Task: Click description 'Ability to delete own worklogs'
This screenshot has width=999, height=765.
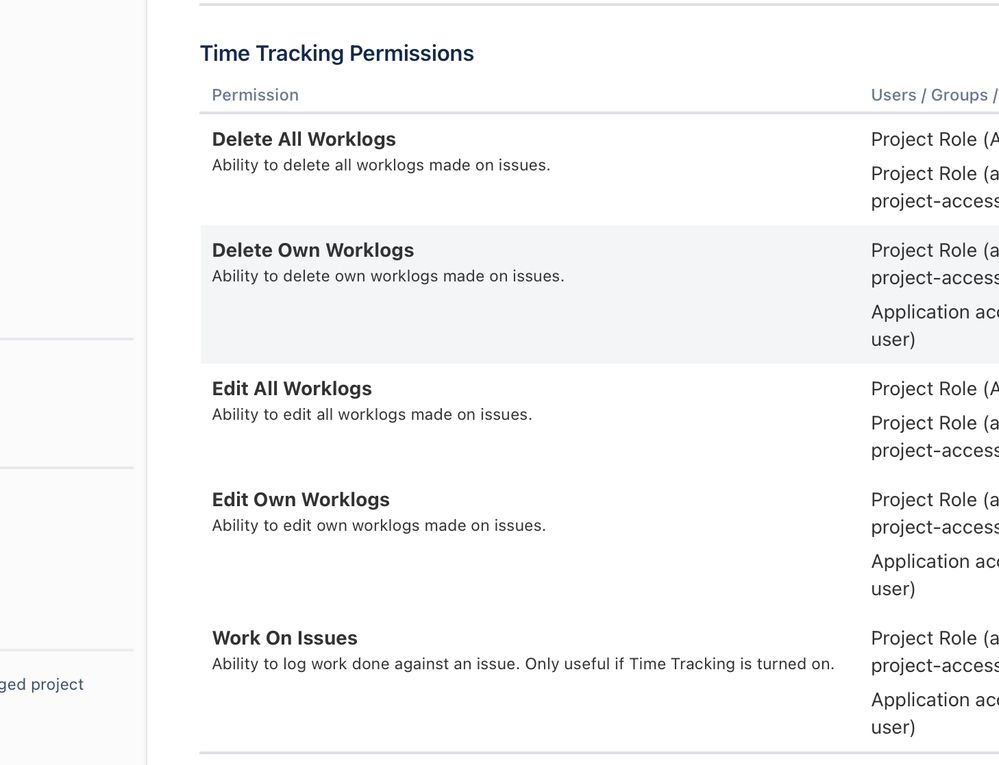Action: pos(388,276)
